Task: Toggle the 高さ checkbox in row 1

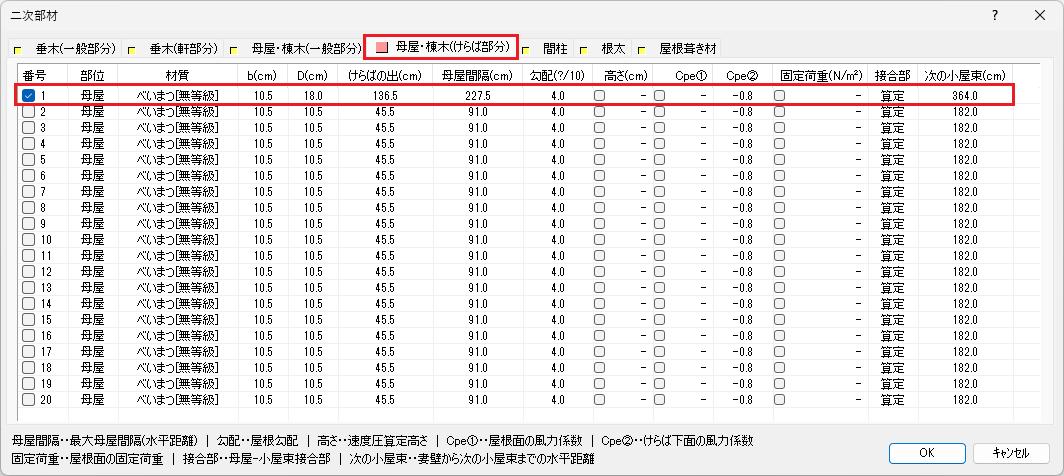Action: [600, 95]
